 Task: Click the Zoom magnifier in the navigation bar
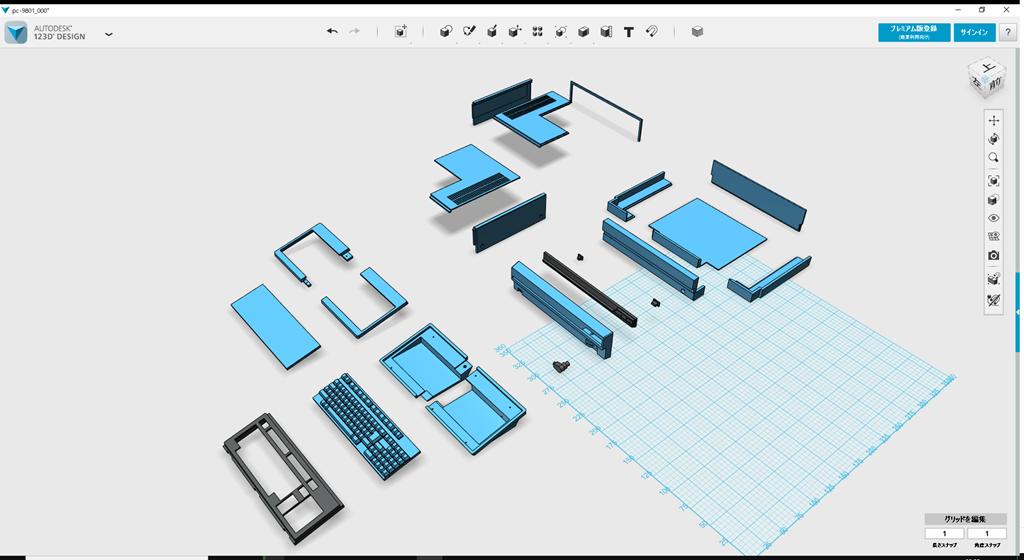pyautogui.click(x=993, y=158)
